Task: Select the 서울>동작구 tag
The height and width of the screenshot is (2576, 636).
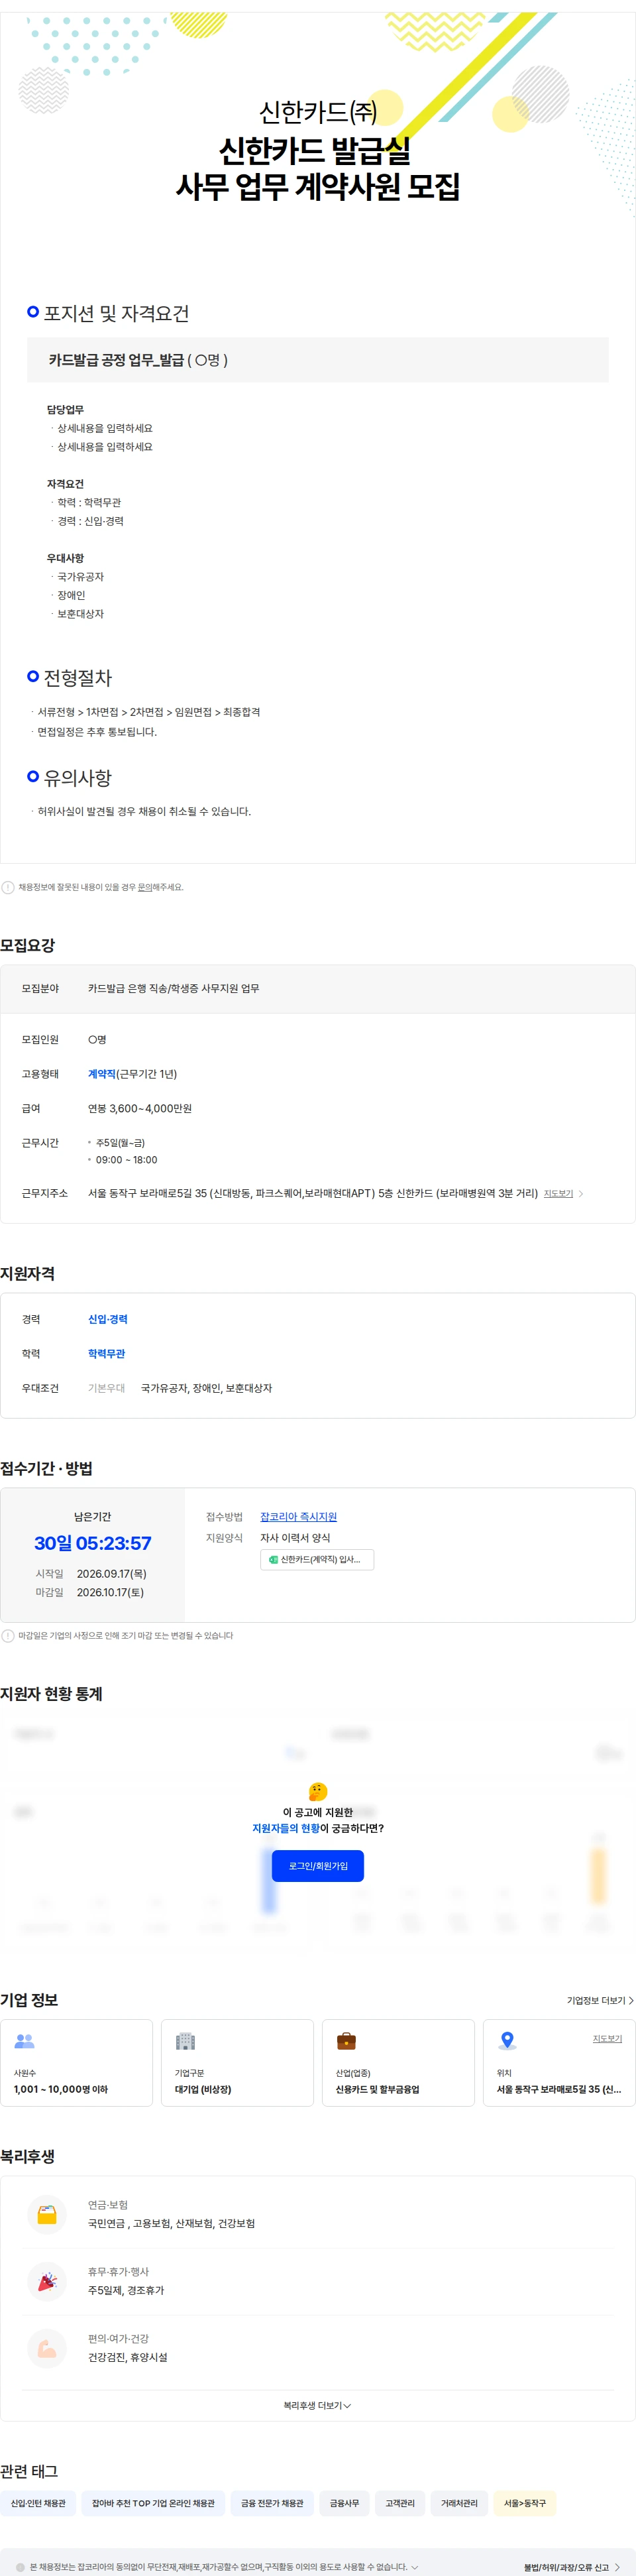Action: pyautogui.click(x=525, y=2503)
